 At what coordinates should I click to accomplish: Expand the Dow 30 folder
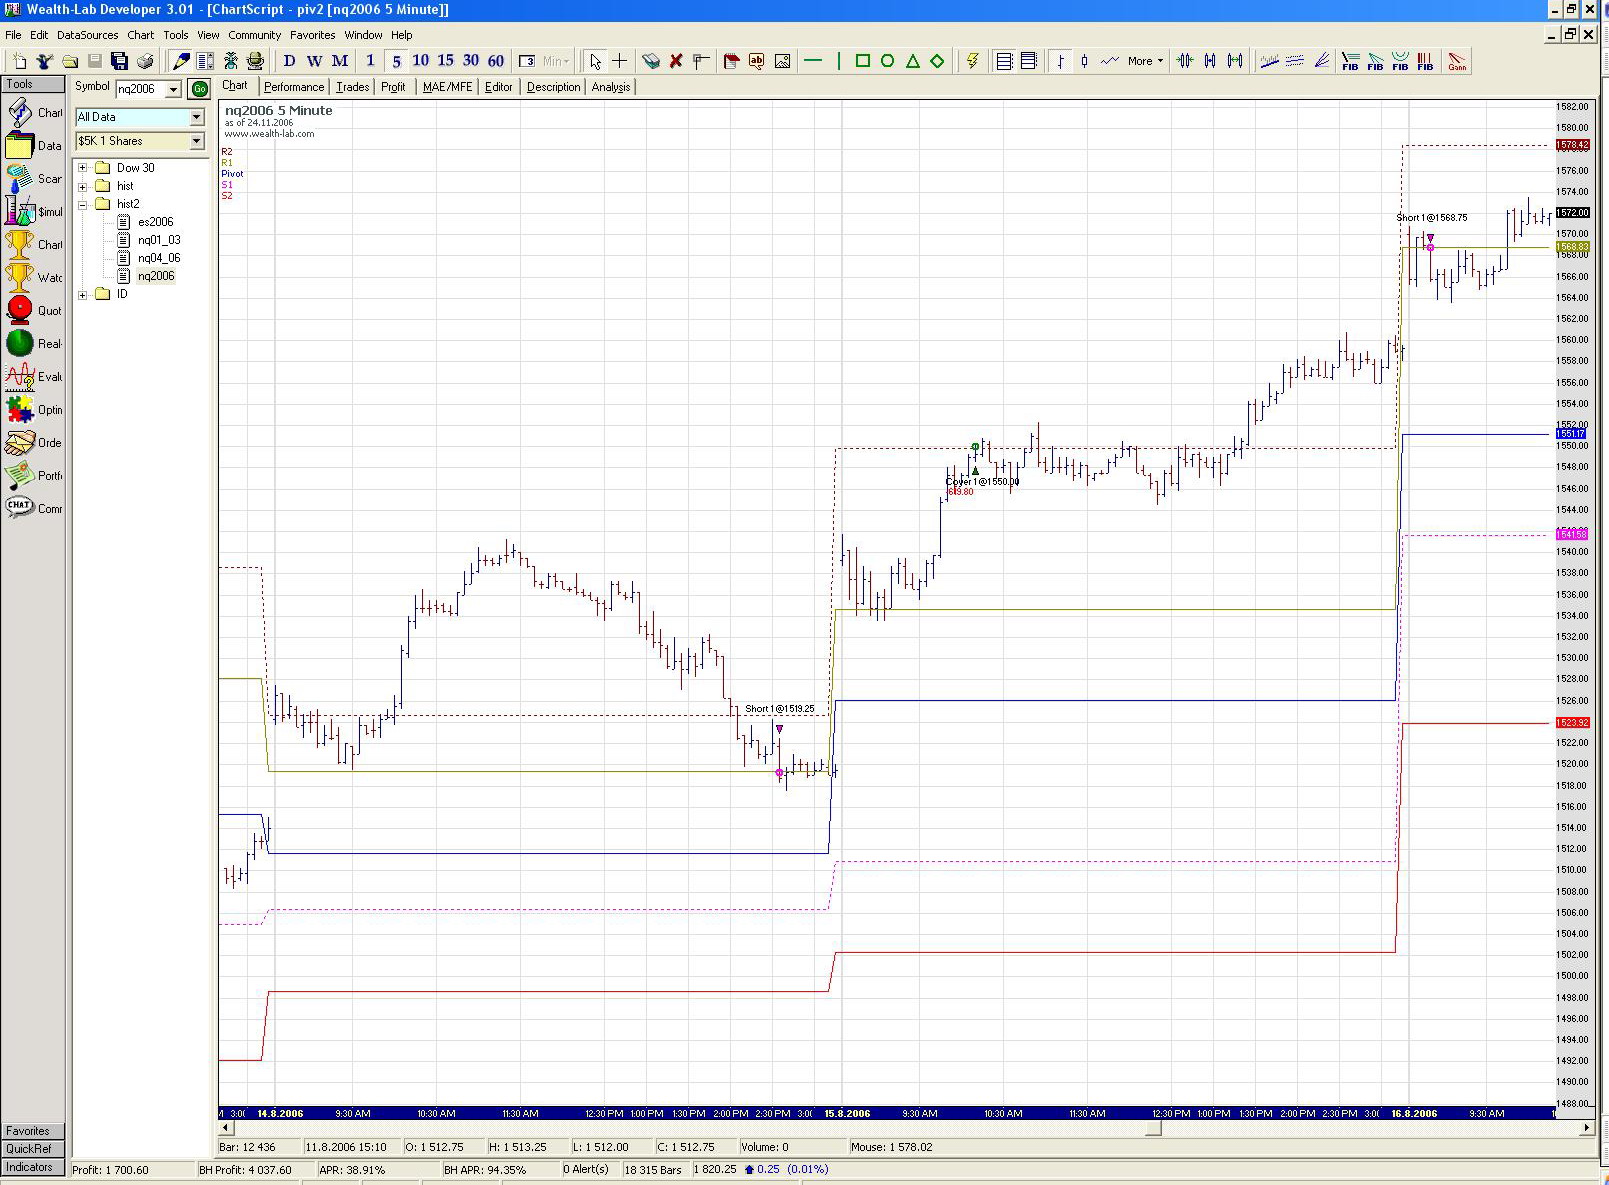tap(83, 168)
